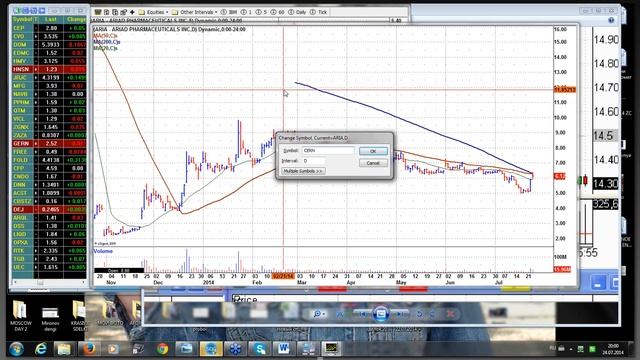Click photo viewer previous image button

(x=362, y=313)
